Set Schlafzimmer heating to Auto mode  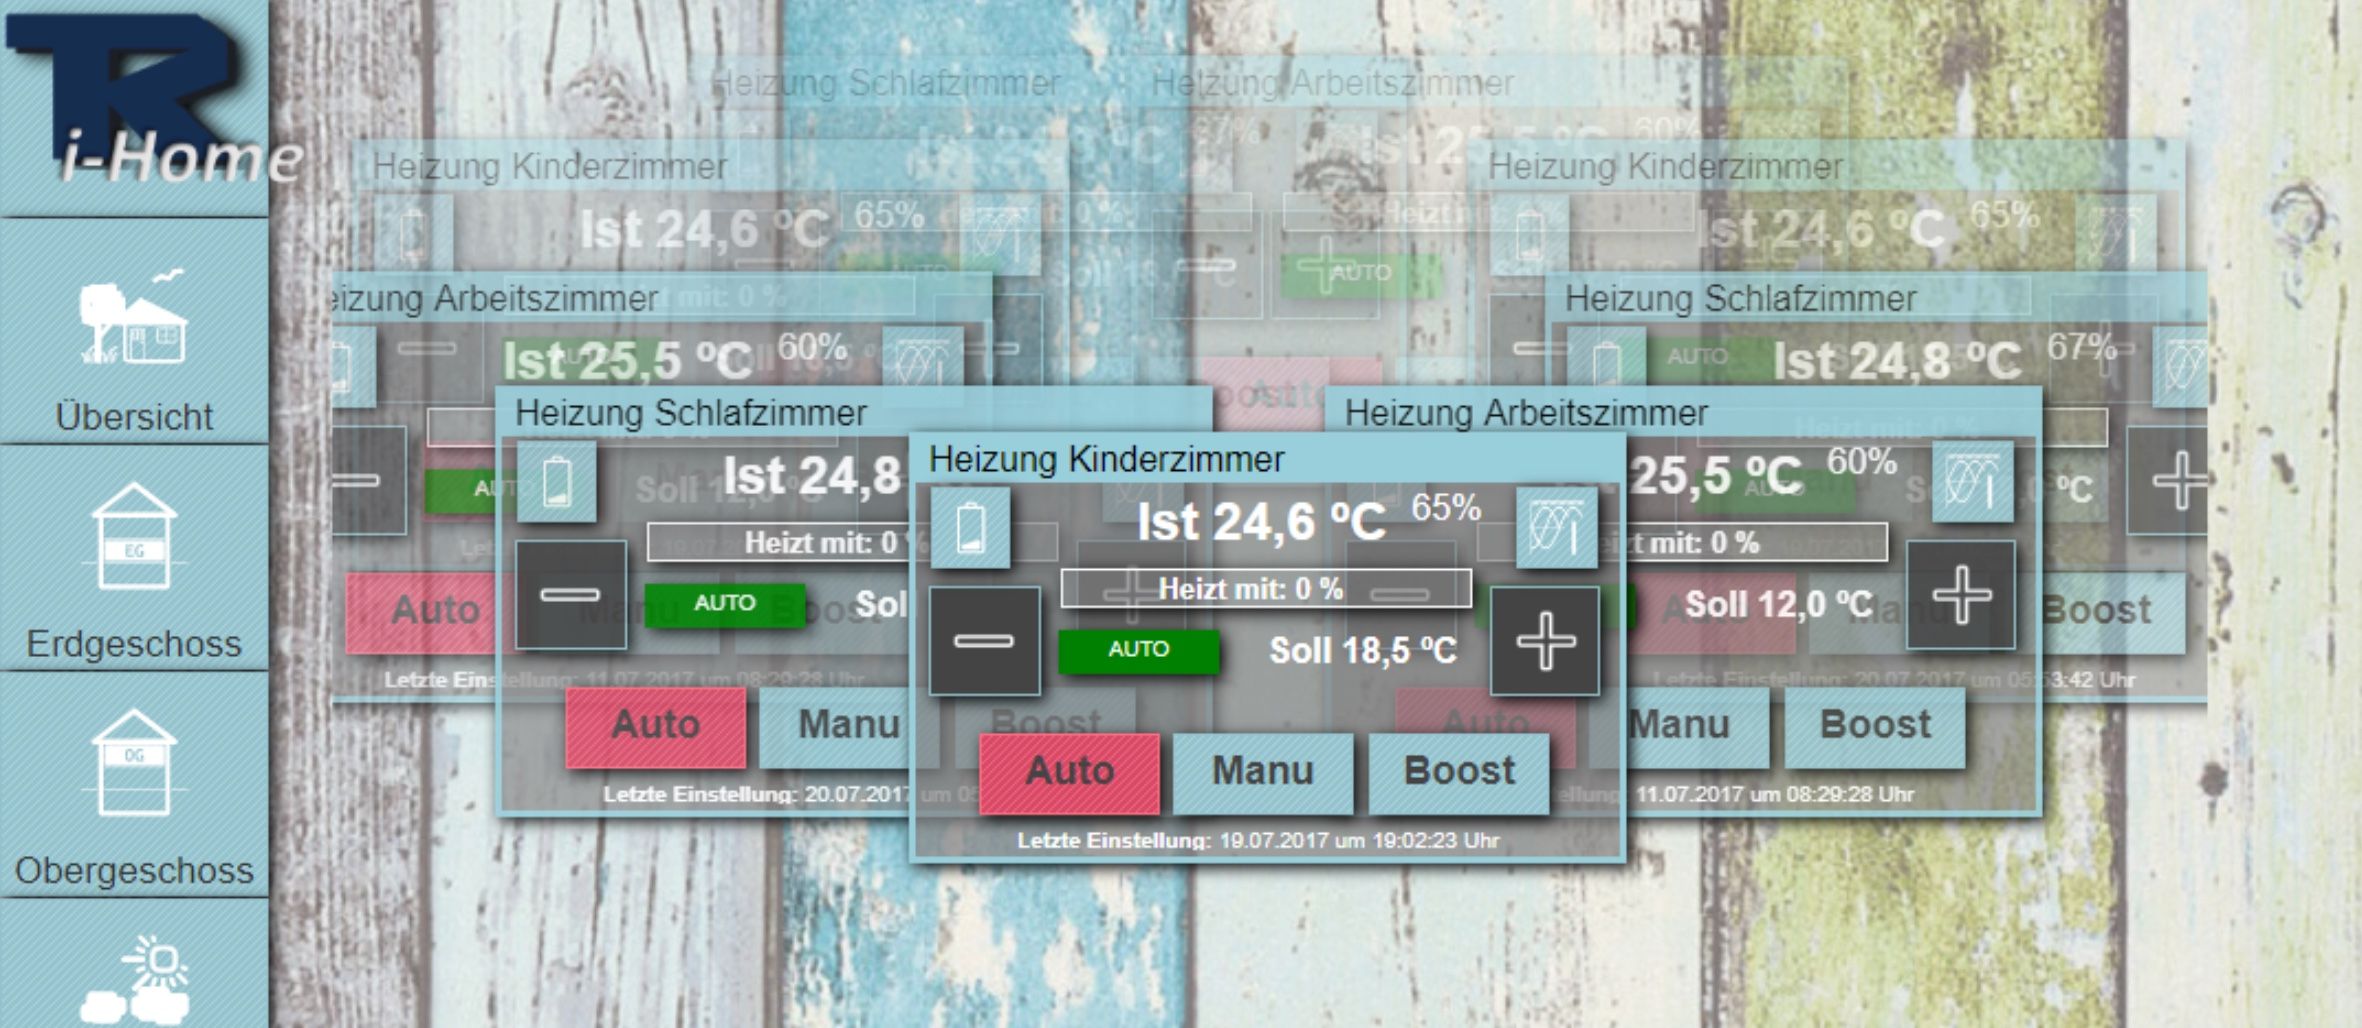(656, 726)
